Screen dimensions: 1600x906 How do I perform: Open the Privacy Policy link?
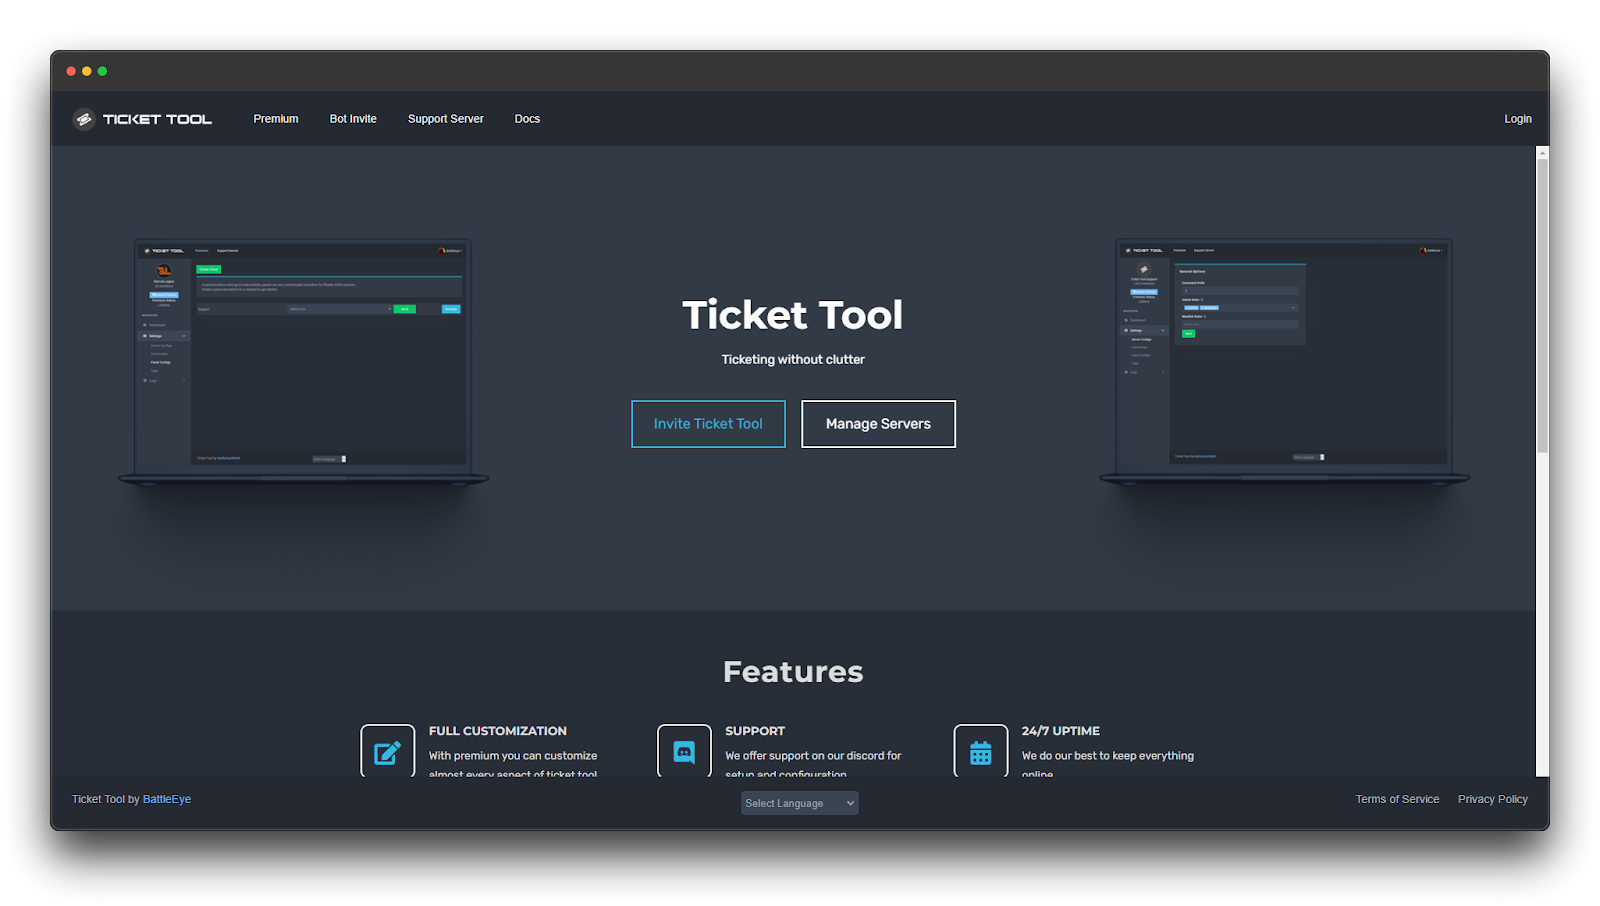click(x=1493, y=799)
